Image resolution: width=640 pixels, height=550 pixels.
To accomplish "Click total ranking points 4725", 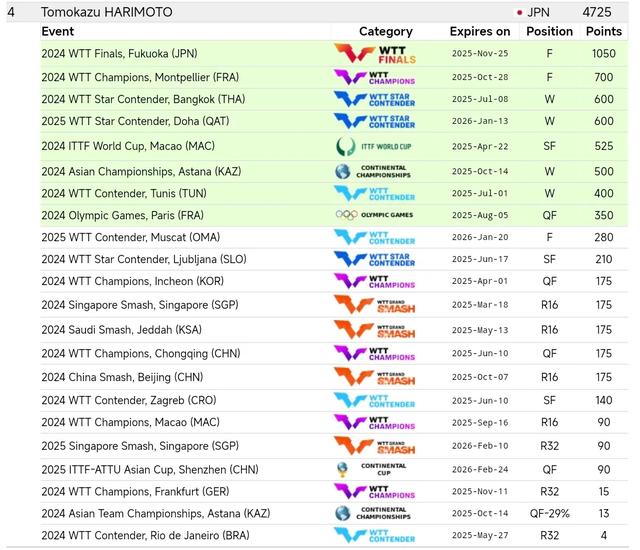I will (x=597, y=12).
